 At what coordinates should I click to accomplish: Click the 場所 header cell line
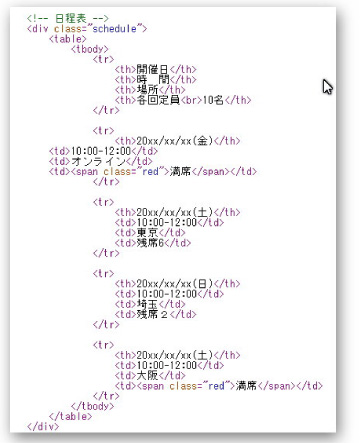pyautogui.click(x=150, y=90)
